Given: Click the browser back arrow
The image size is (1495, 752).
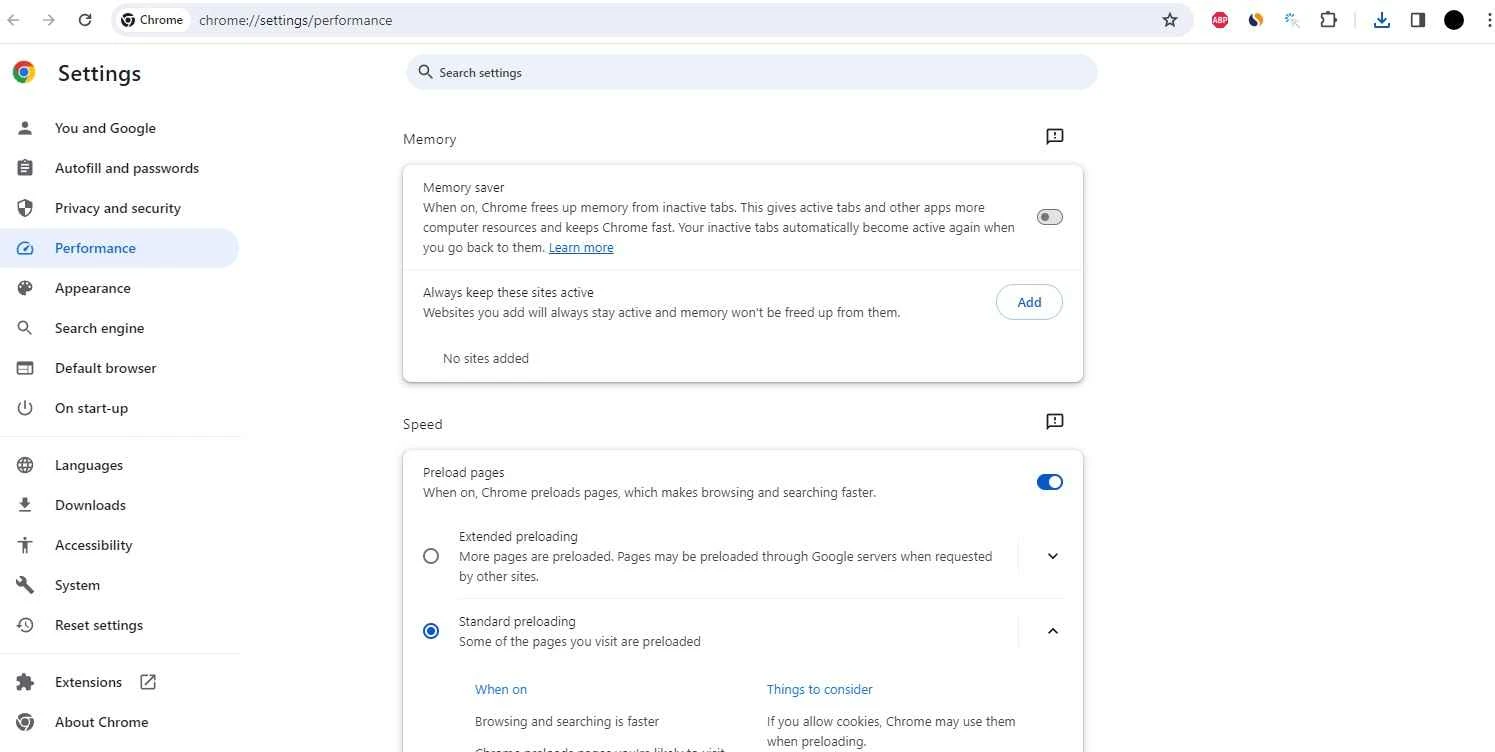Looking at the screenshot, I should [x=13, y=20].
